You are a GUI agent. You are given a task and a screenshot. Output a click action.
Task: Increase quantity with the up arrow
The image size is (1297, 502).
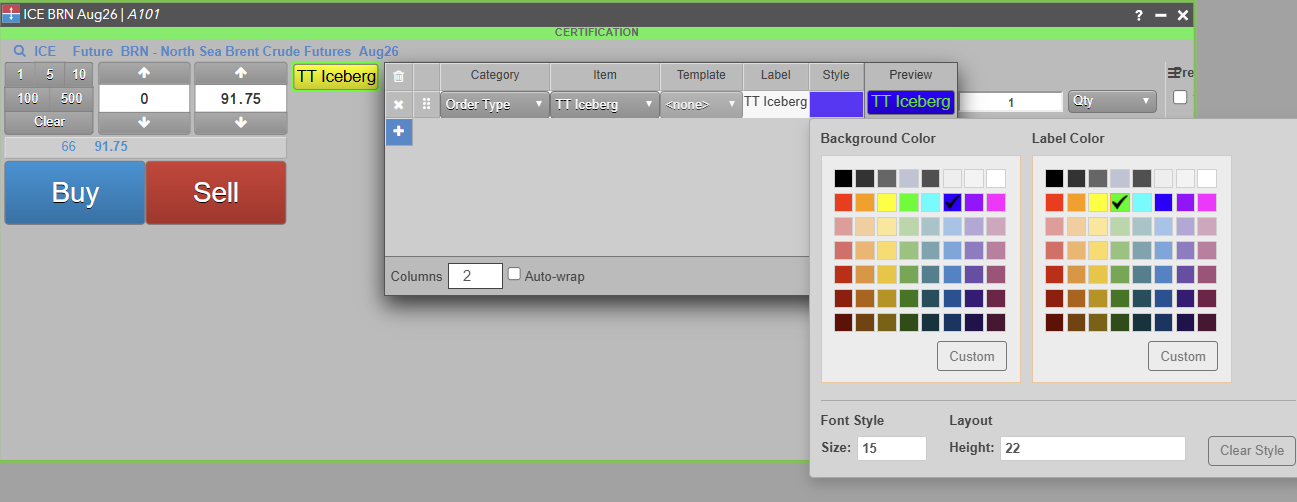click(144, 74)
